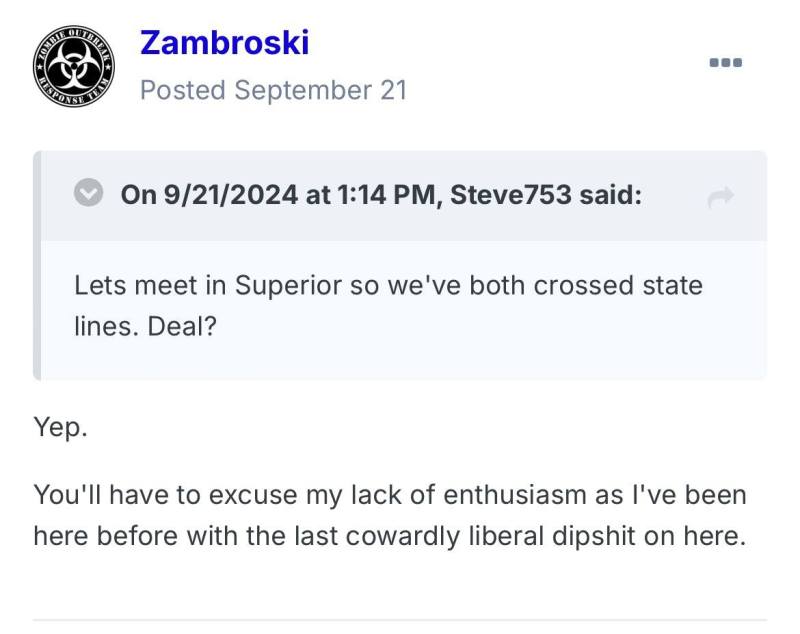Click the Yep. reply line
This screenshot has height=634, width=800.
[61, 427]
